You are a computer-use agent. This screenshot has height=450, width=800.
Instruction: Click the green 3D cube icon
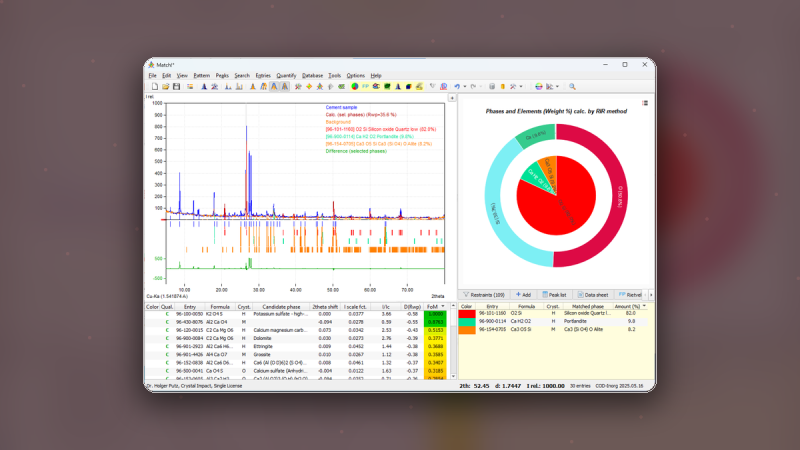coord(387,87)
